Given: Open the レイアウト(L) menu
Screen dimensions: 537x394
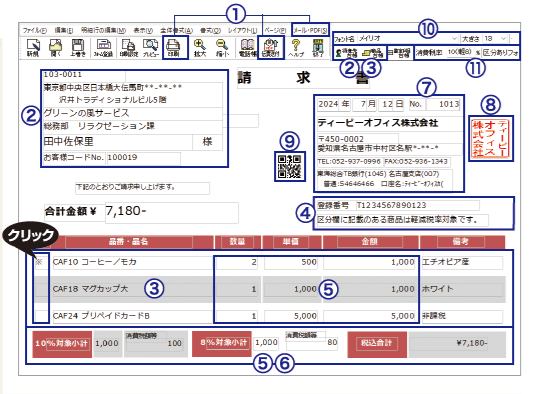Looking at the screenshot, I should 242,30.
